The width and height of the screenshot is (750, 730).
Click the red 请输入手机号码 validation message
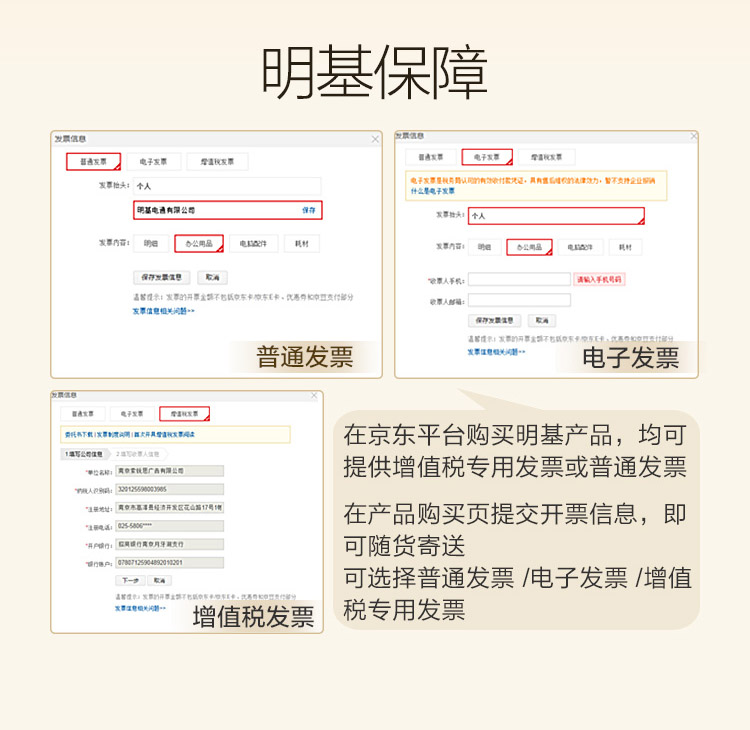599,279
